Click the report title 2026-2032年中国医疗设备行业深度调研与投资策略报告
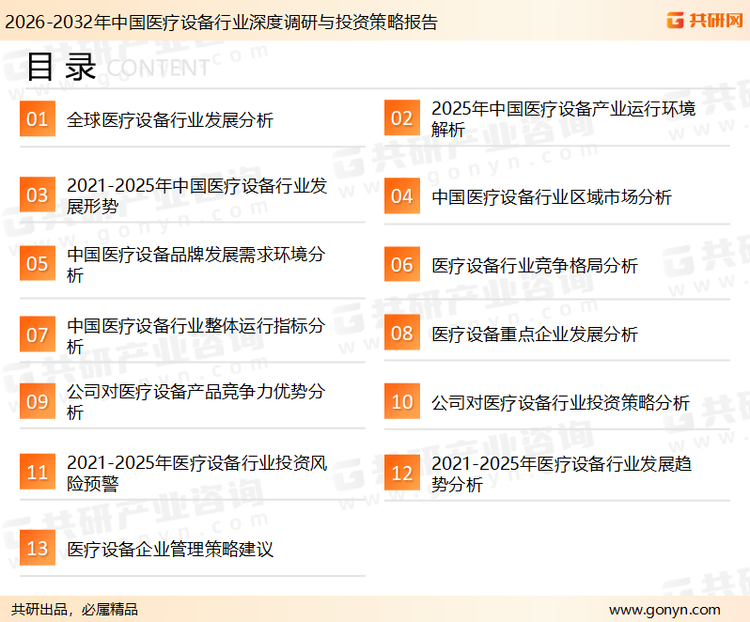Viewport: 750px width, 622px height. [x=221, y=22]
